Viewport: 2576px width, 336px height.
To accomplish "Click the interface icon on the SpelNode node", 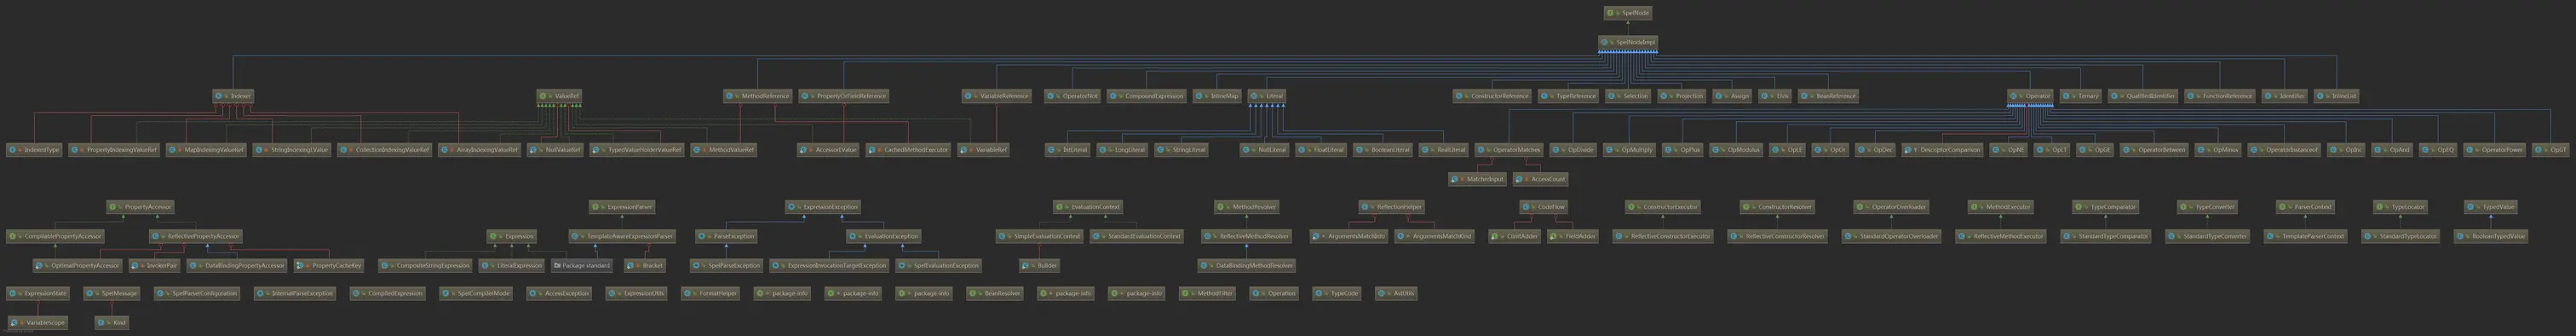I will click(x=1610, y=13).
